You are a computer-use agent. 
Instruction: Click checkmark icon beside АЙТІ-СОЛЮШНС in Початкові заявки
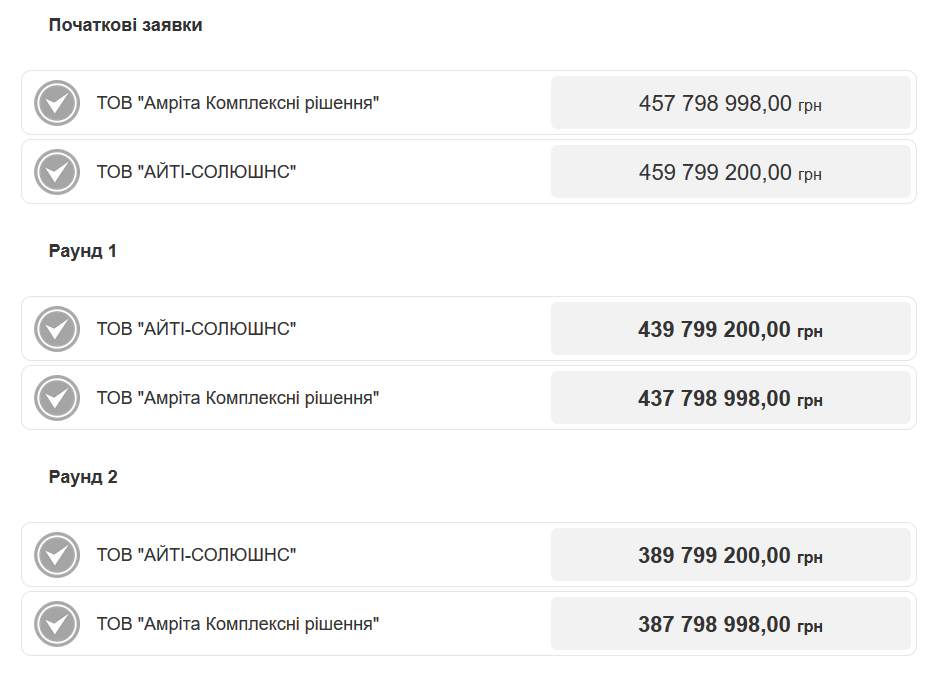pyautogui.click(x=57, y=172)
